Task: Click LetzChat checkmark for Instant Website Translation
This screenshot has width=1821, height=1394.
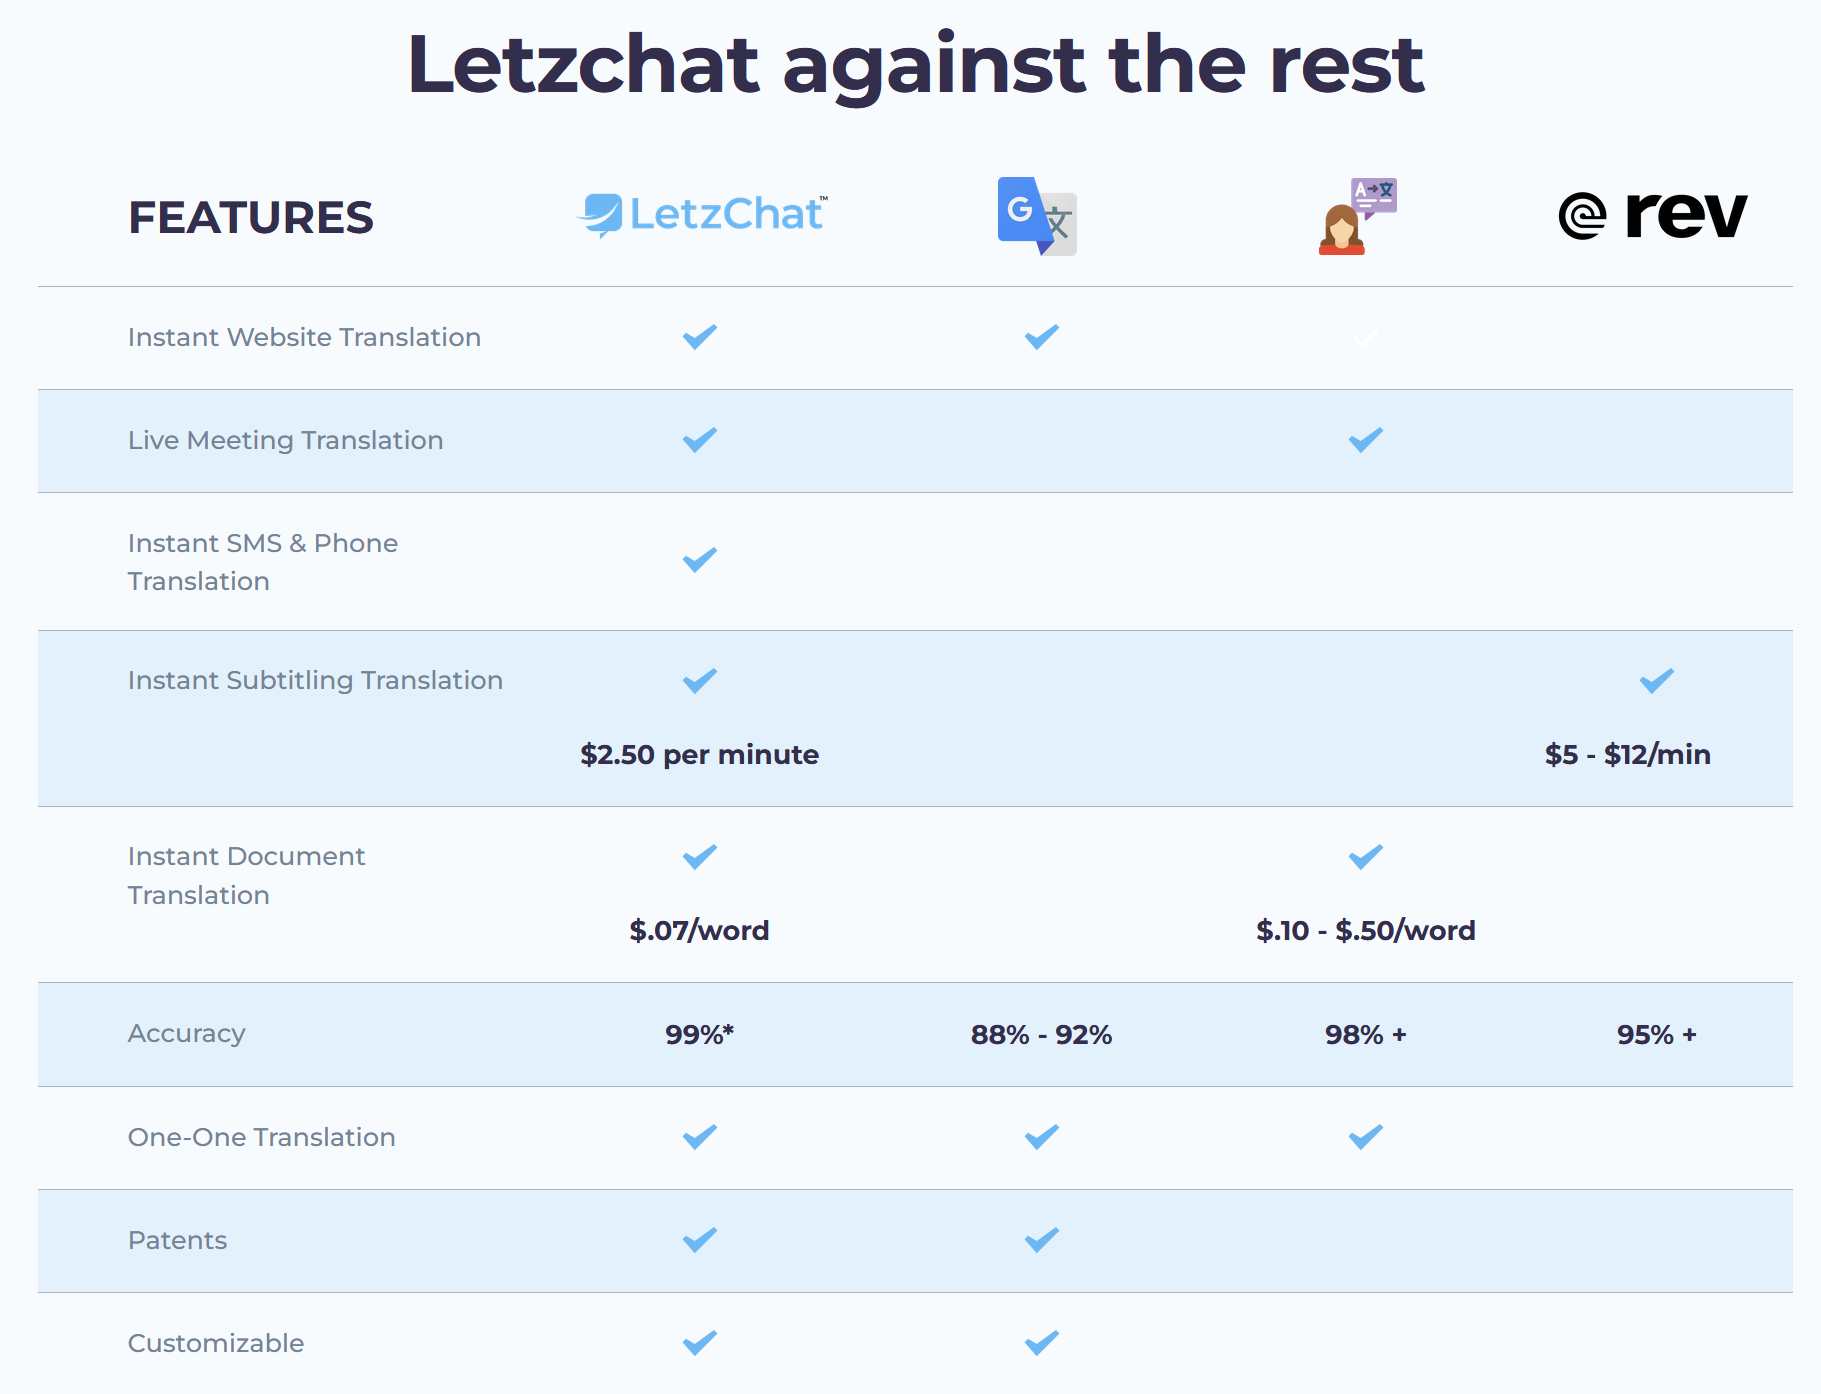Action: click(700, 337)
